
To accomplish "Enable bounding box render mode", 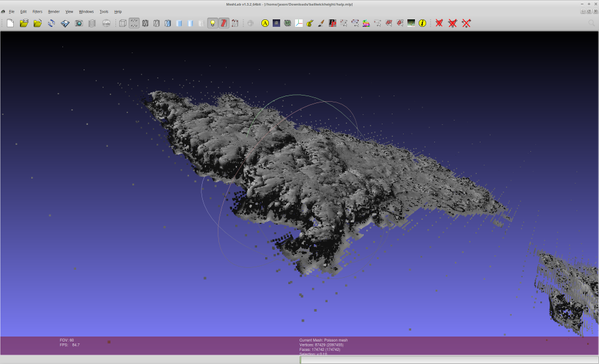I will coord(123,23).
